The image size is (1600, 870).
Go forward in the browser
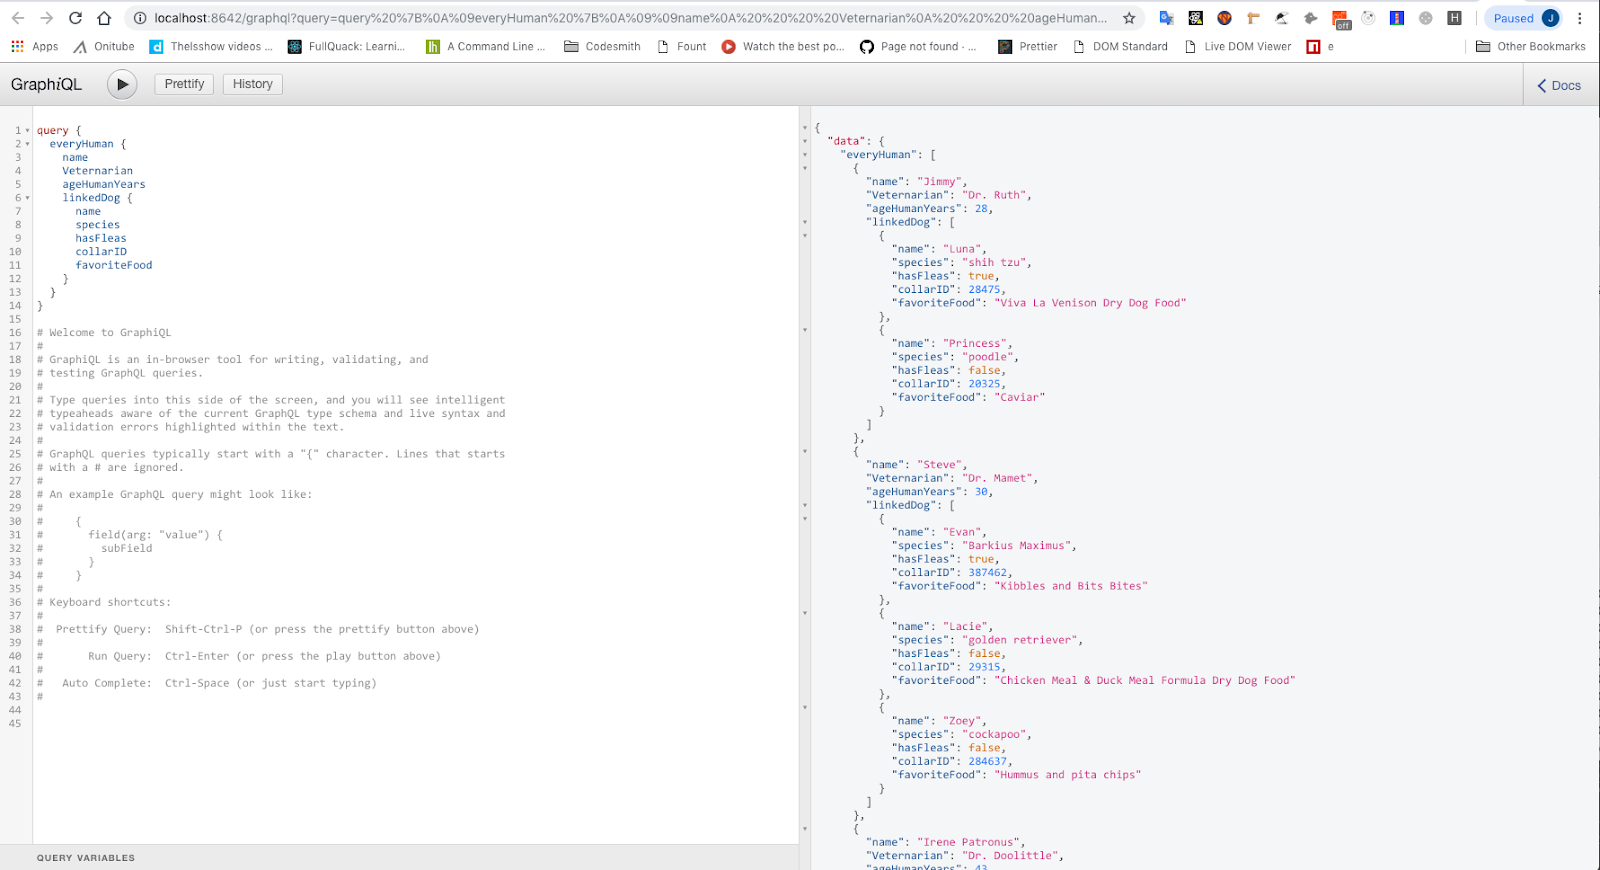coord(46,18)
